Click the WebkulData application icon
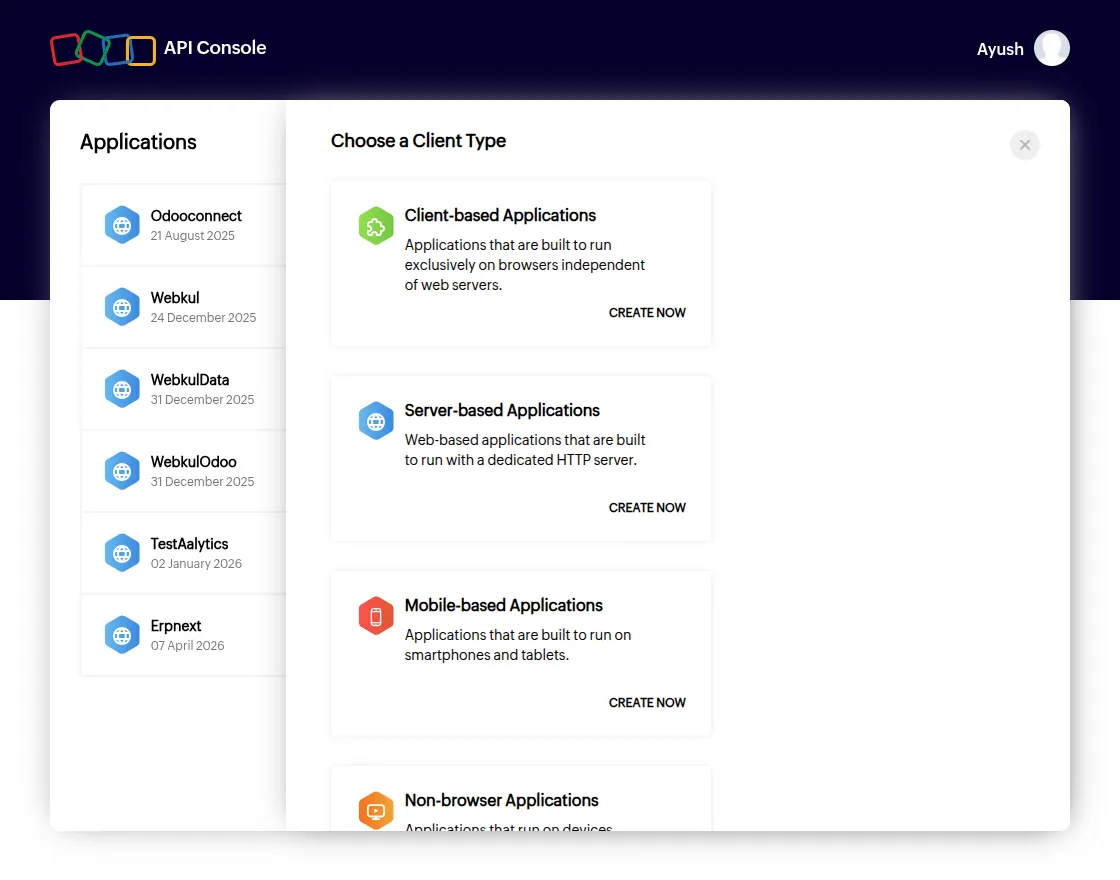Viewport: 1120px width, 880px height. (122, 389)
